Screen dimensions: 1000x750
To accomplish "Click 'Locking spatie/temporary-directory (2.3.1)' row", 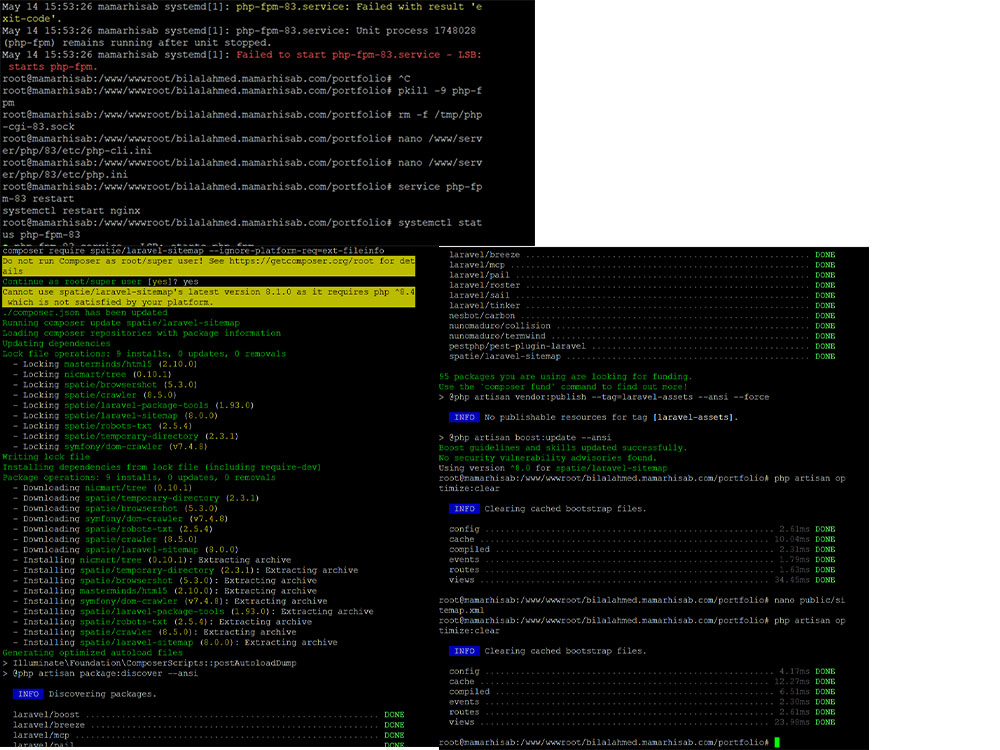I will point(126,436).
